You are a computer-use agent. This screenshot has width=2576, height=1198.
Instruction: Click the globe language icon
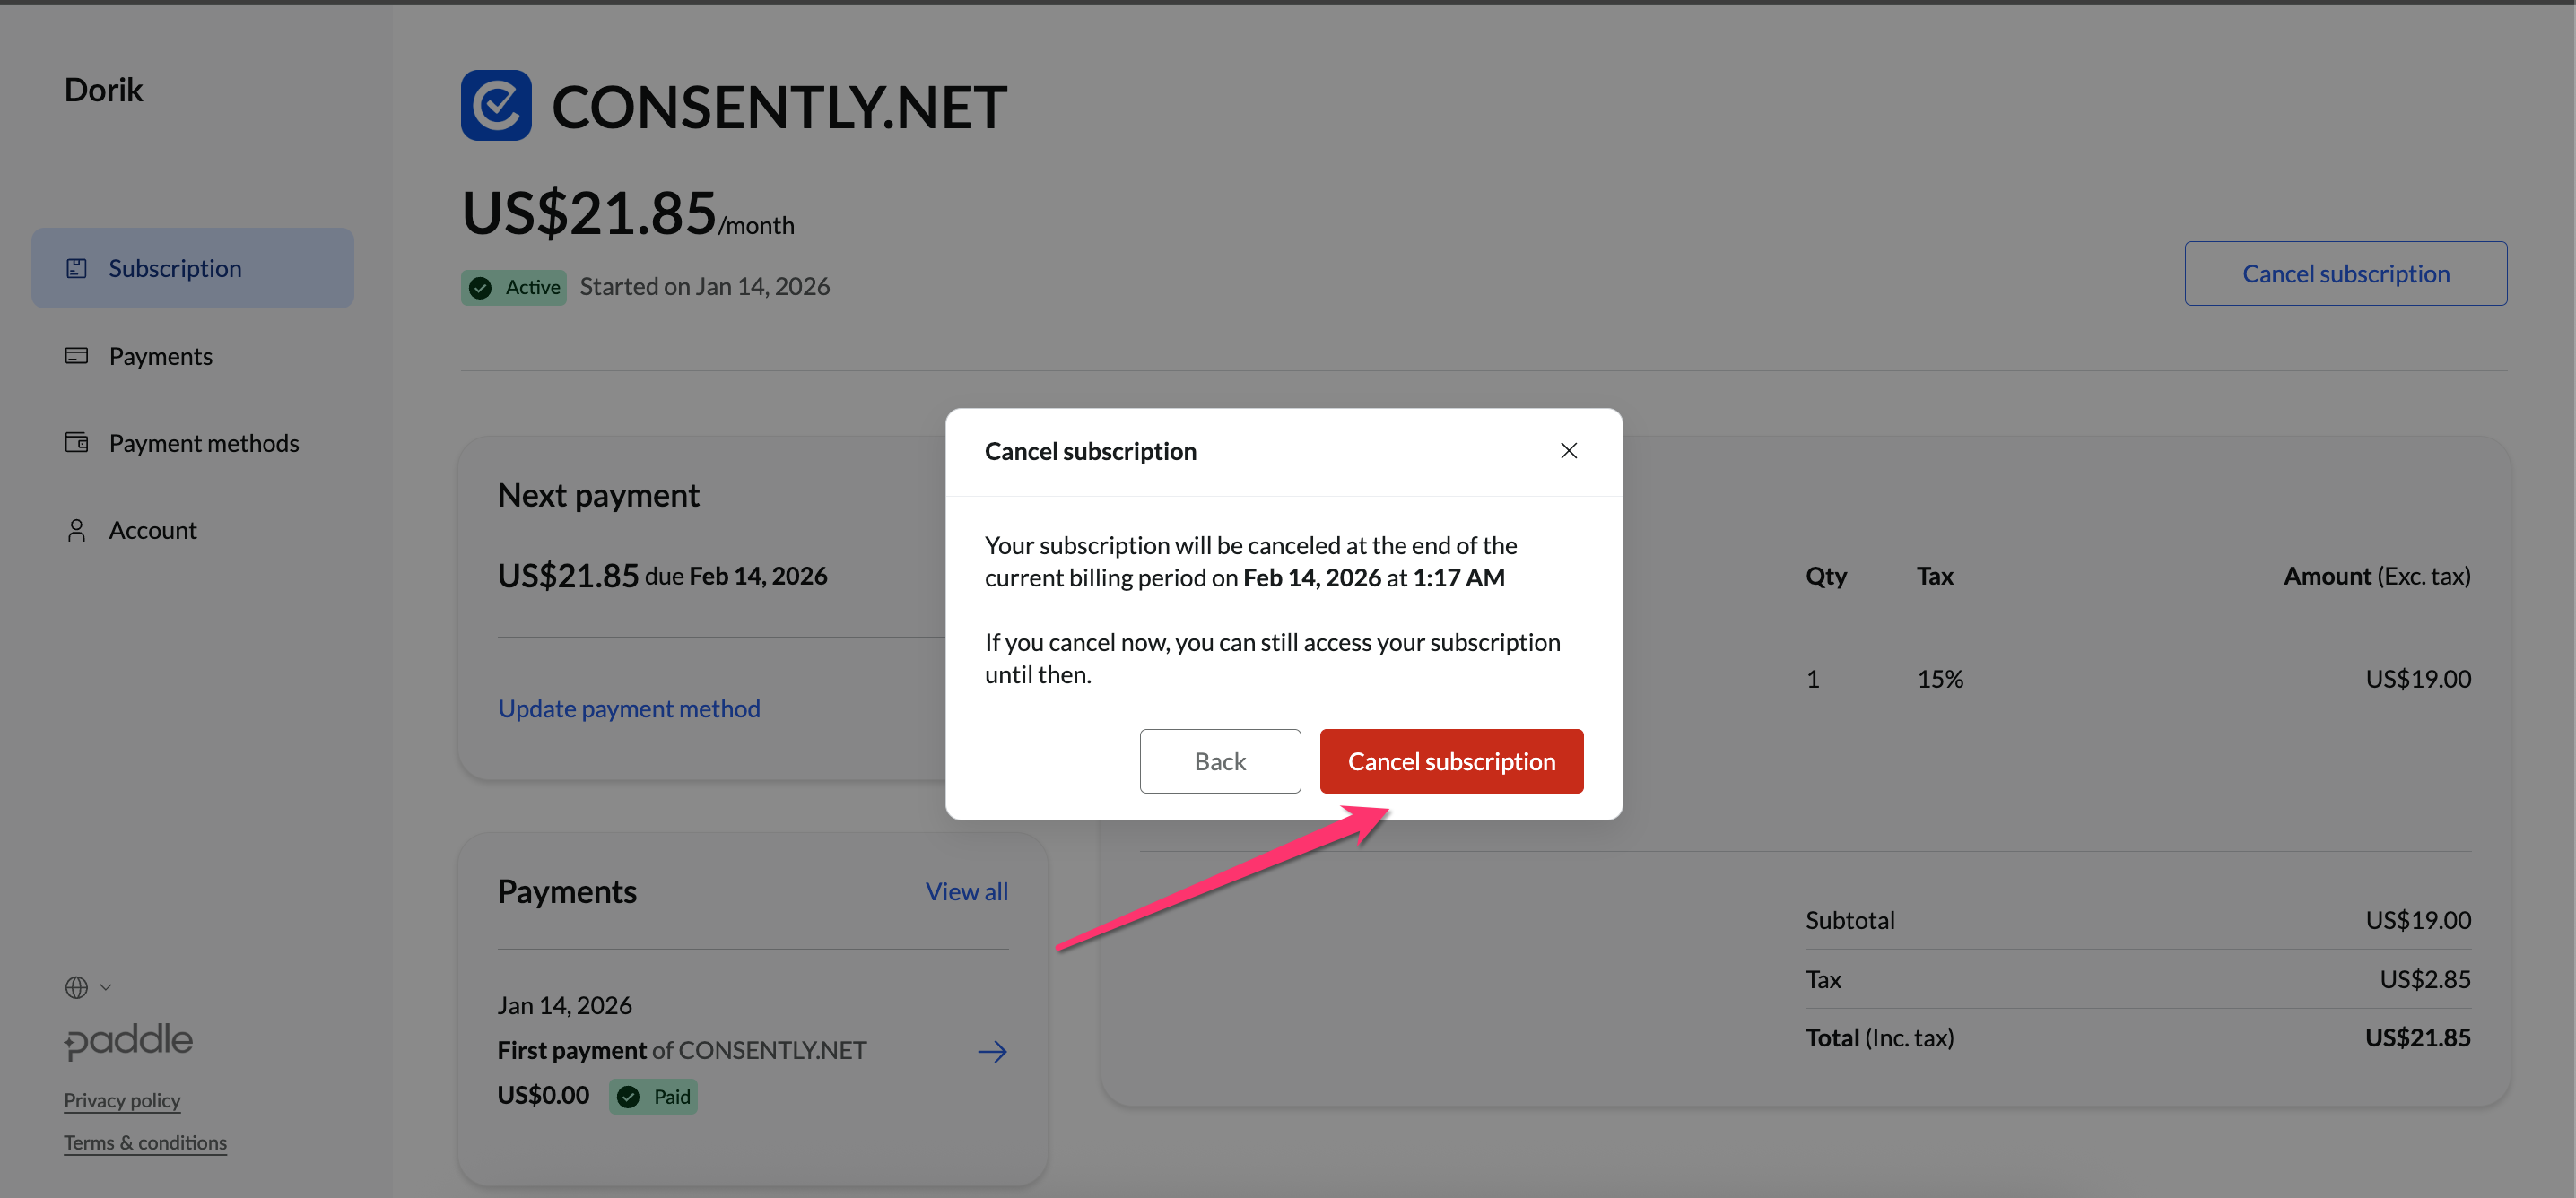tap(76, 987)
